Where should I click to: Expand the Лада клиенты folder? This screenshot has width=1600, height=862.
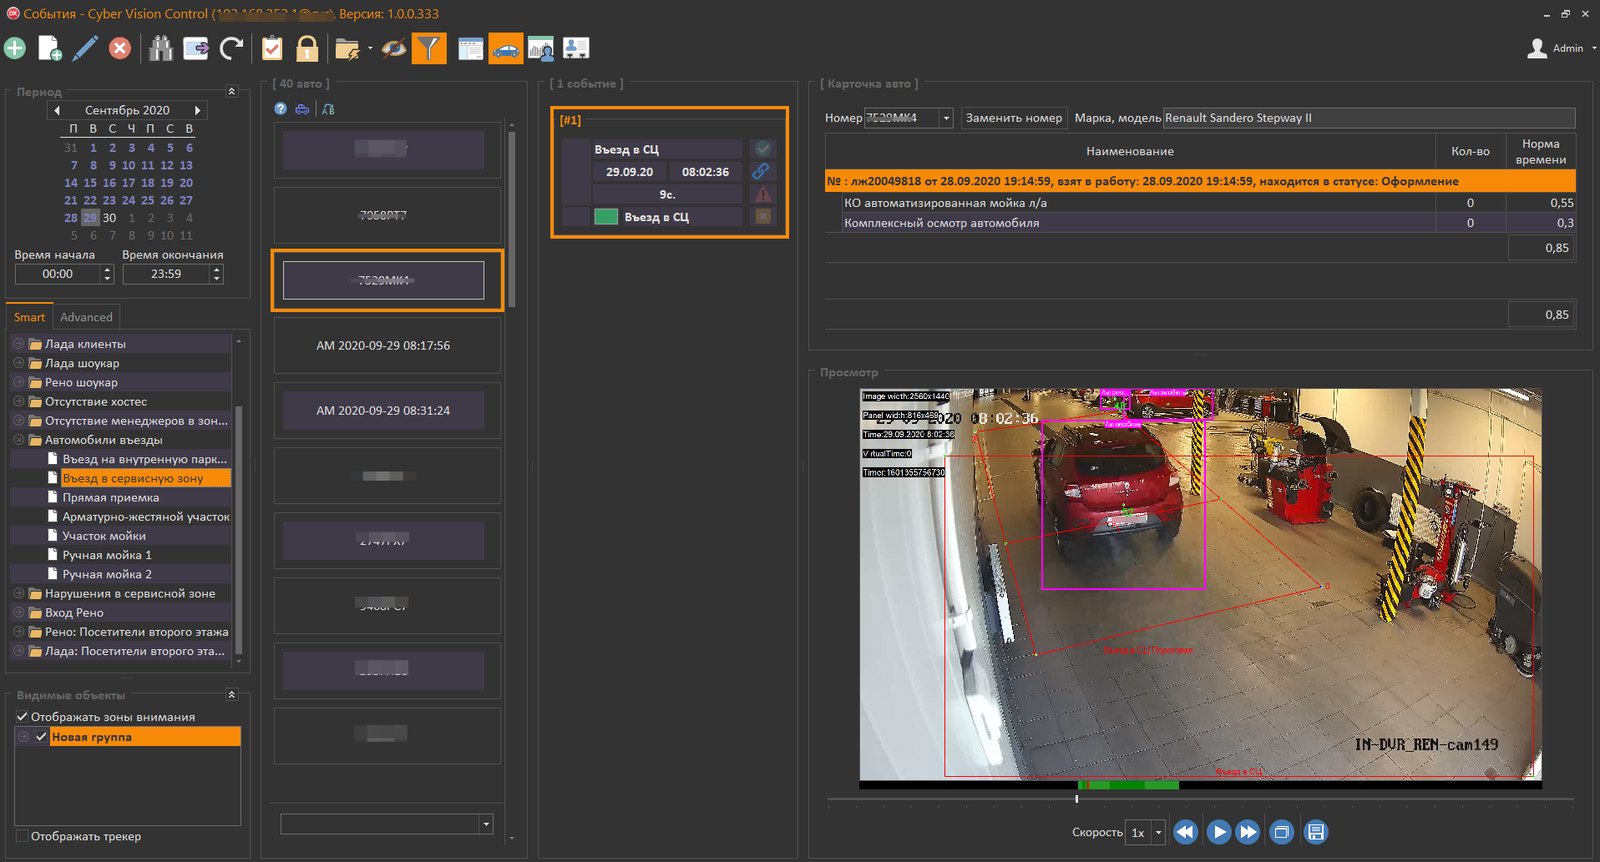pyautogui.click(x=18, y=344)
